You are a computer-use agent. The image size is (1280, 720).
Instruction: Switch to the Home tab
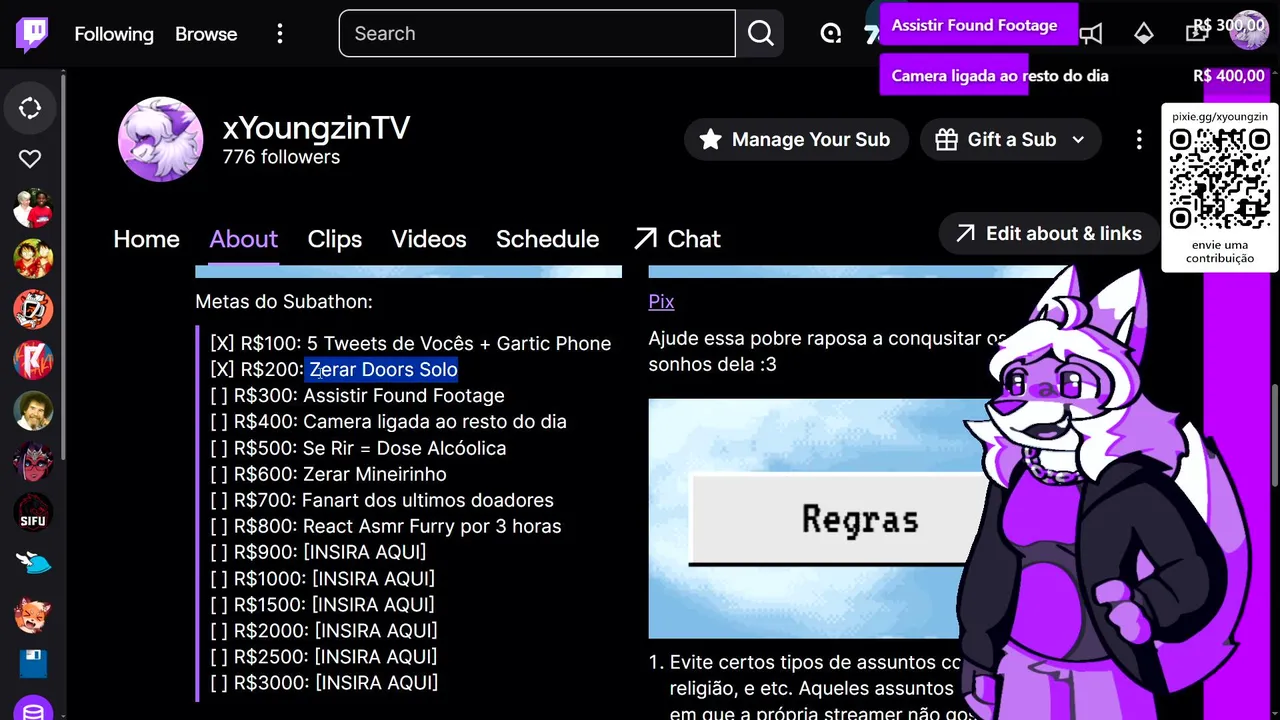[x=146, y=239]
